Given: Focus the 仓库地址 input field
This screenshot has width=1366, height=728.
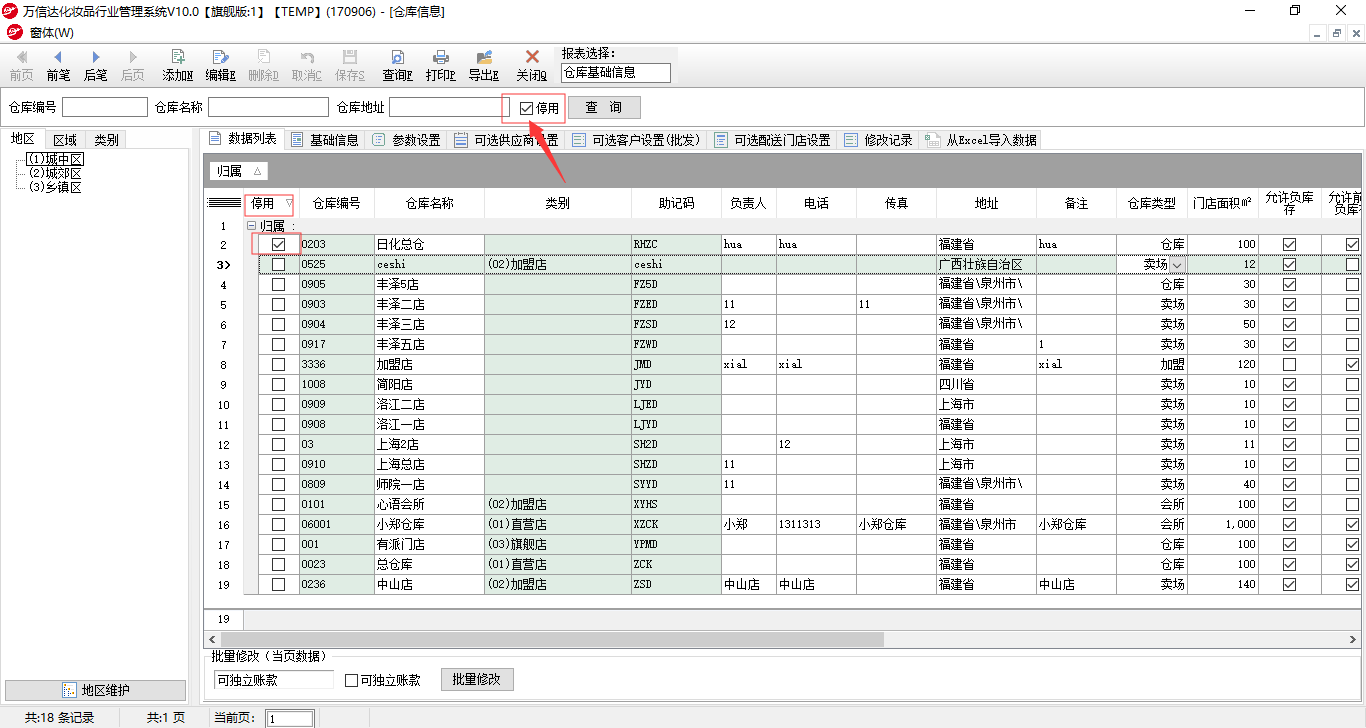Looking at the screenshot, I should [x=449, y=107].
